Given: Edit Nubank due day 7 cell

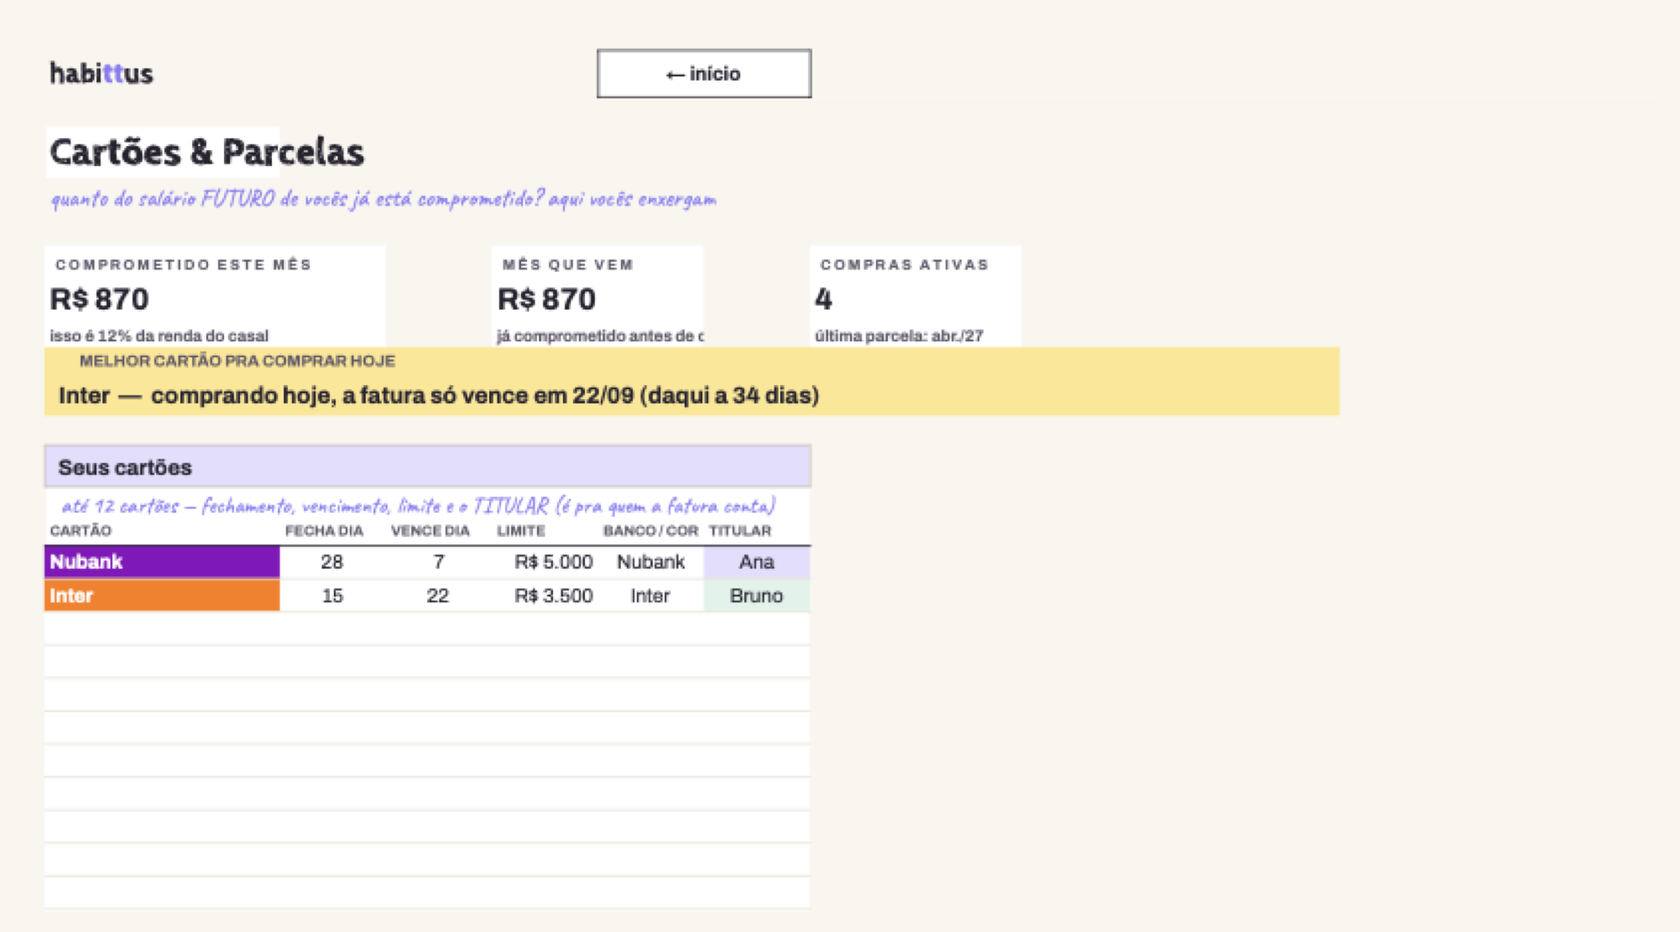Looking at the screenshot, I should tap(438, 562).
